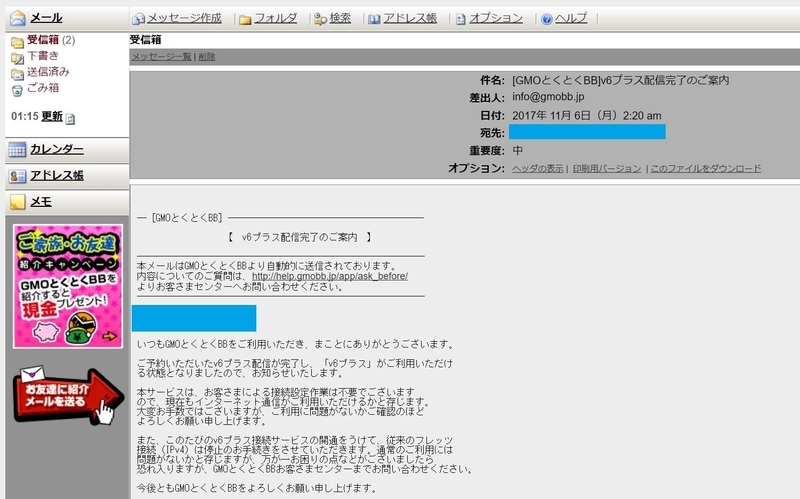Open the 検索 search page
The width and height of the screenshot is (800, 499).
[340, 18]
